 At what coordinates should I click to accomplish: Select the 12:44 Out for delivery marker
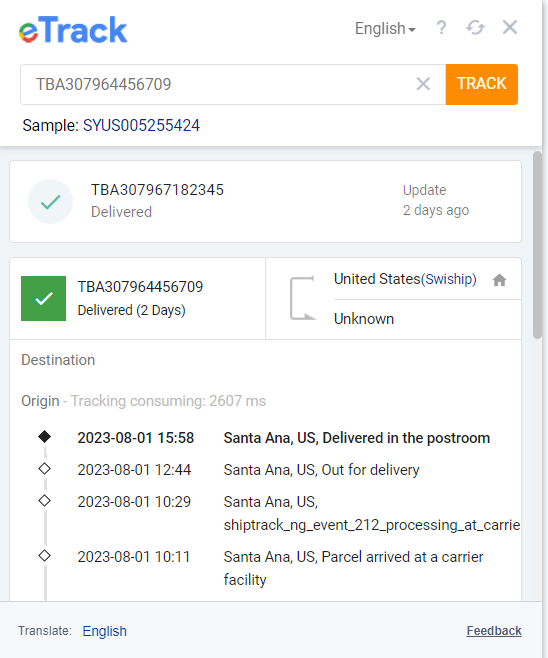(x=44, y=469)
